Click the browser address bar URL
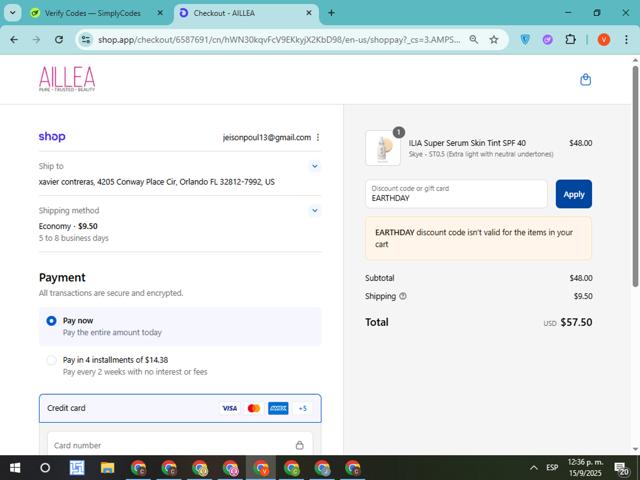The height and width of the screenshot is (480, 640). 279,40
